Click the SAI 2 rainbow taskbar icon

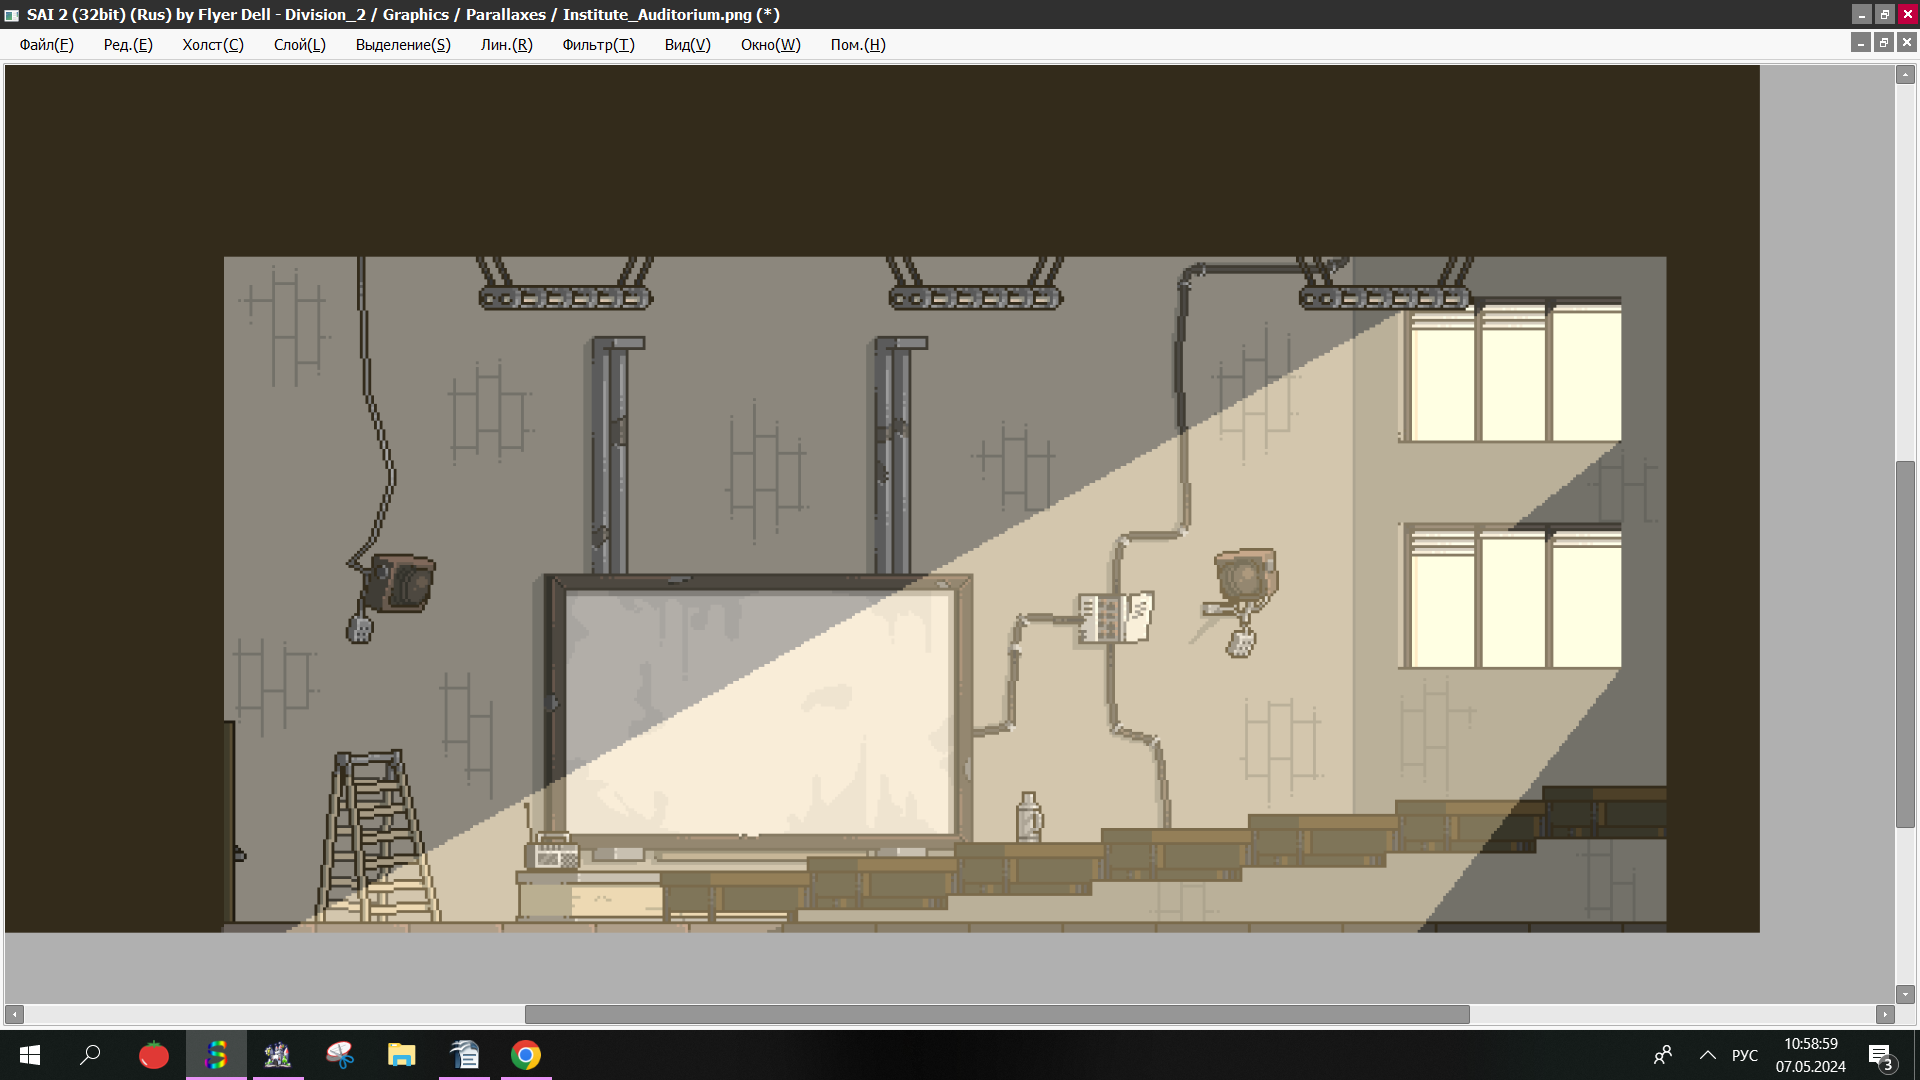[216, 1055]
